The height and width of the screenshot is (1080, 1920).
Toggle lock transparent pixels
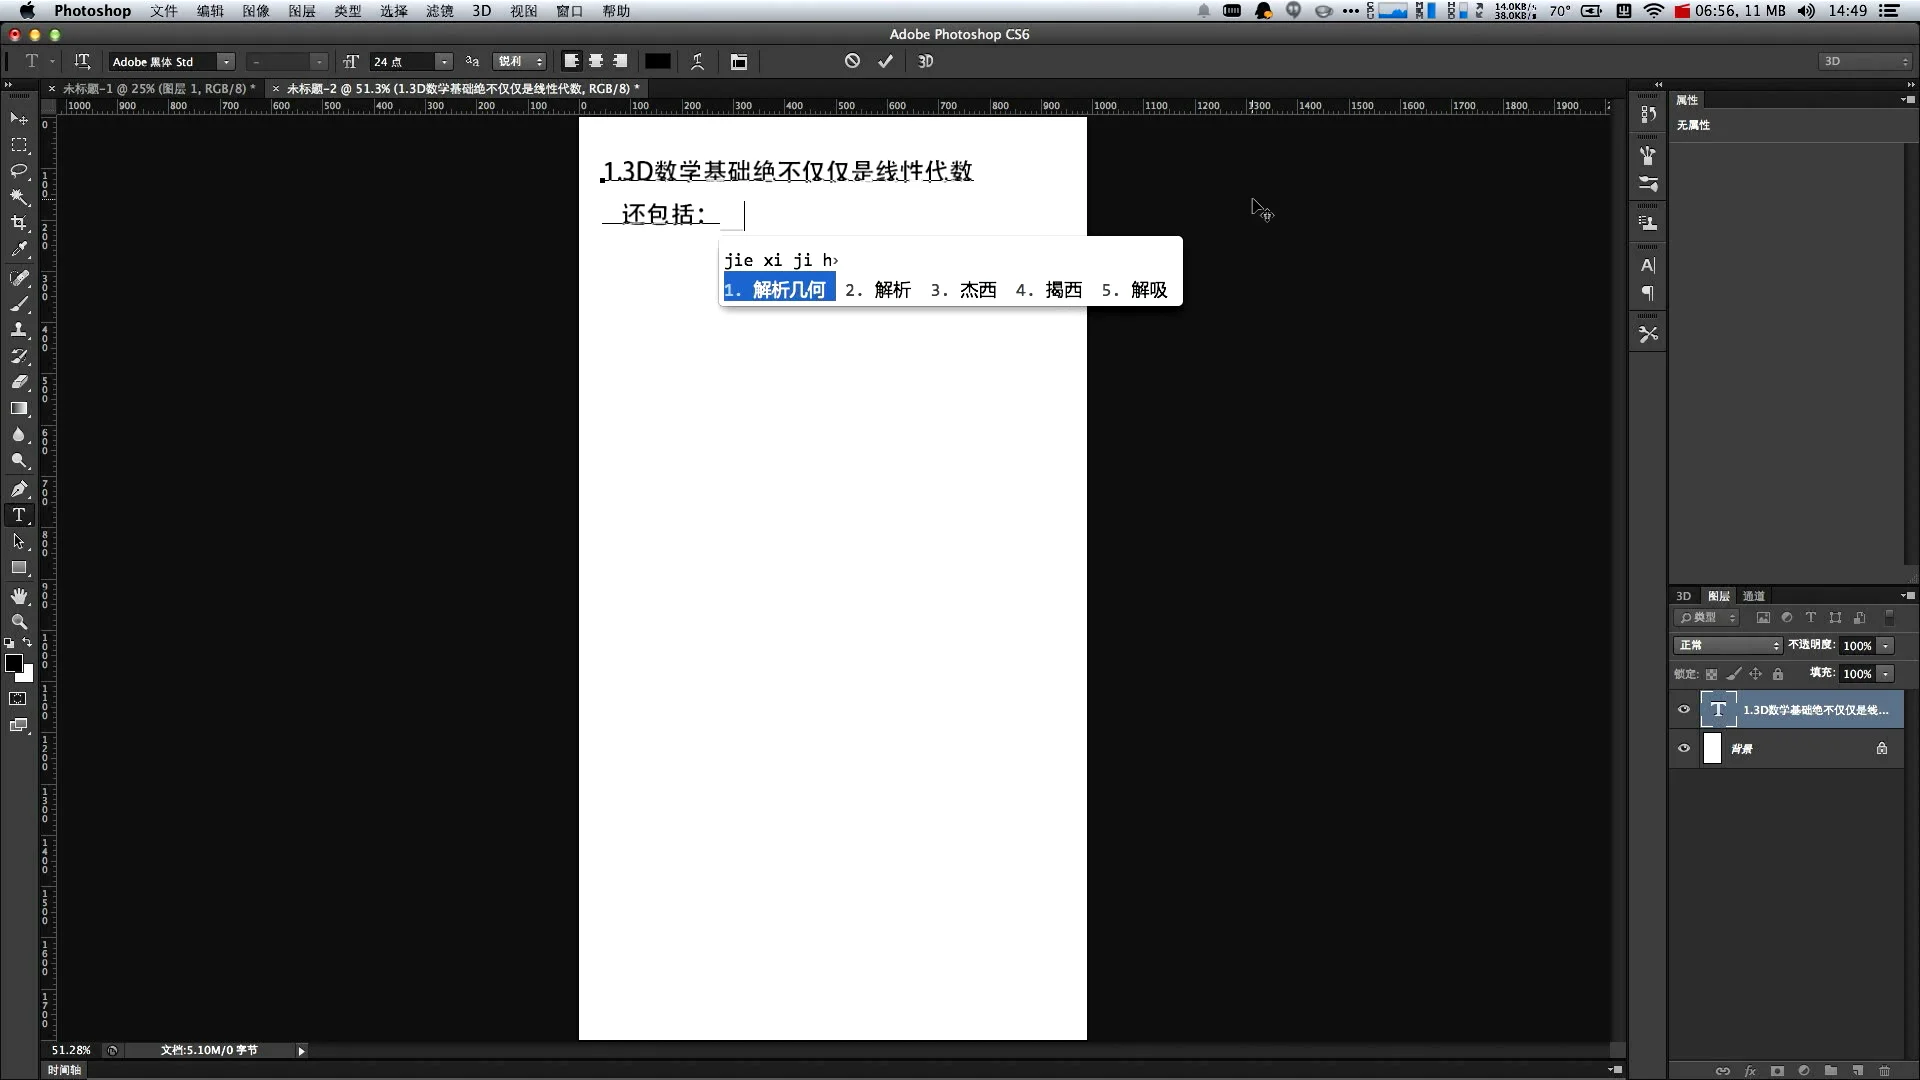tap(1711, 674)
